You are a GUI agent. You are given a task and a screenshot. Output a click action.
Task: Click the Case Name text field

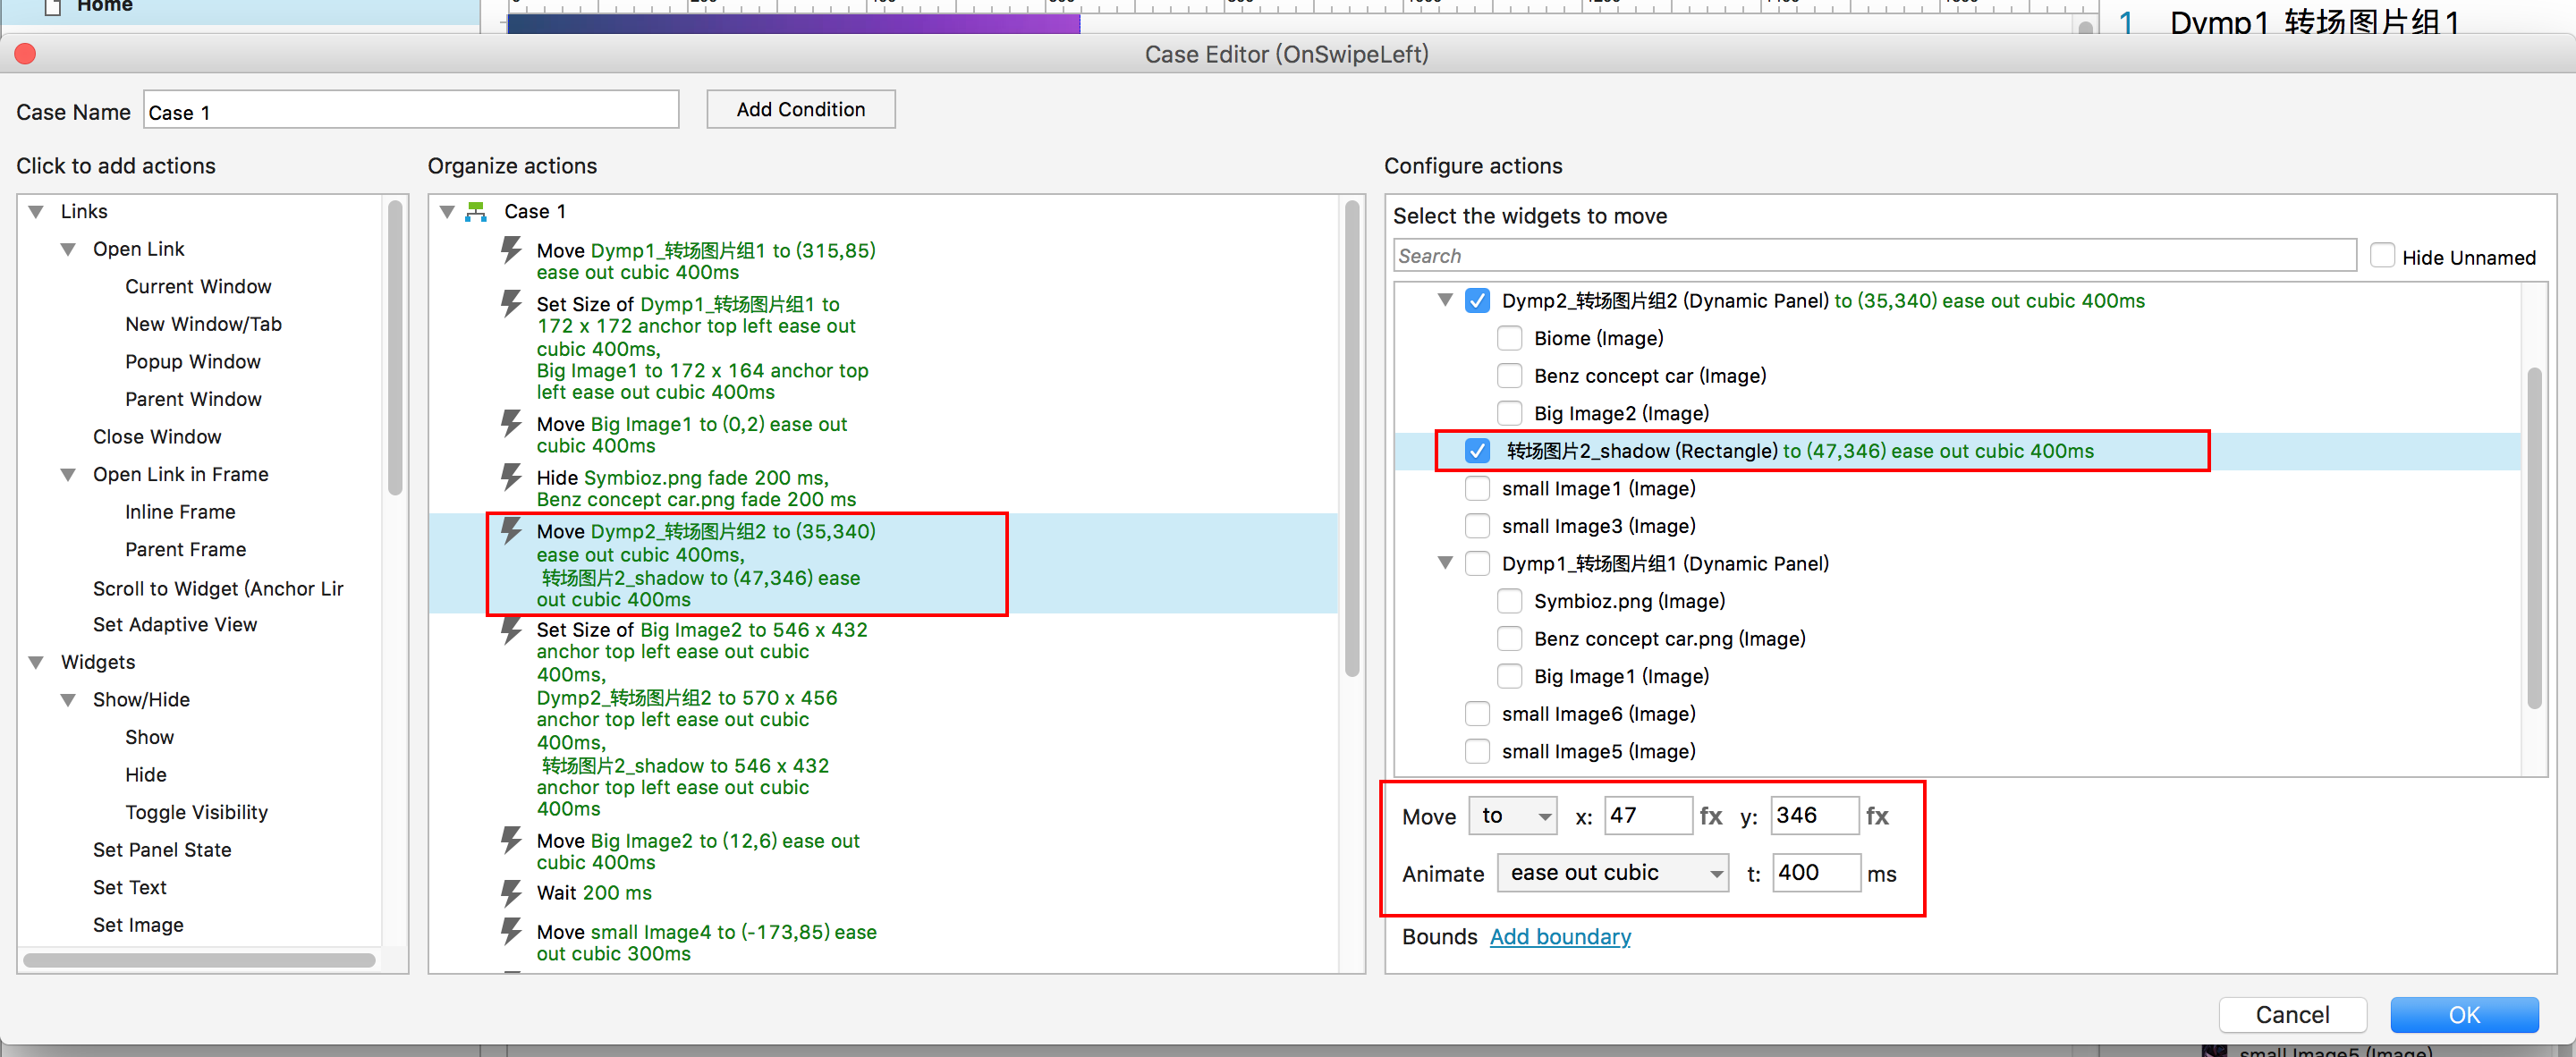point(411,111)
